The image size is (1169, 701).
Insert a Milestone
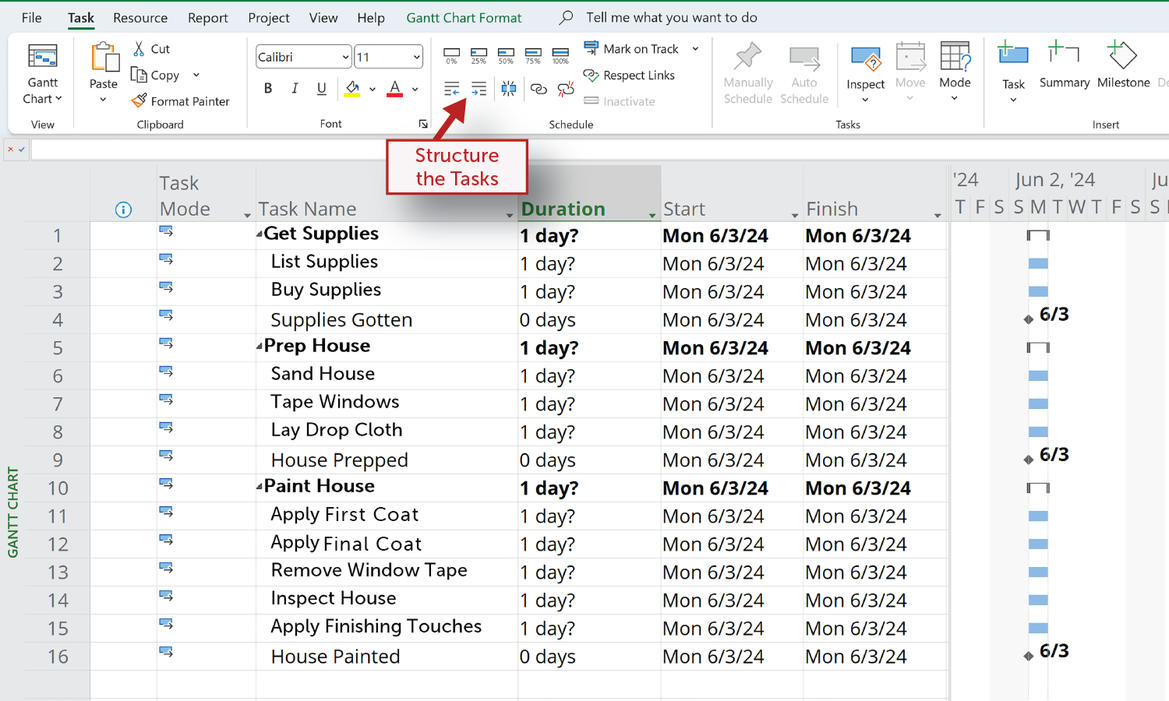(x=1124, y=66)
